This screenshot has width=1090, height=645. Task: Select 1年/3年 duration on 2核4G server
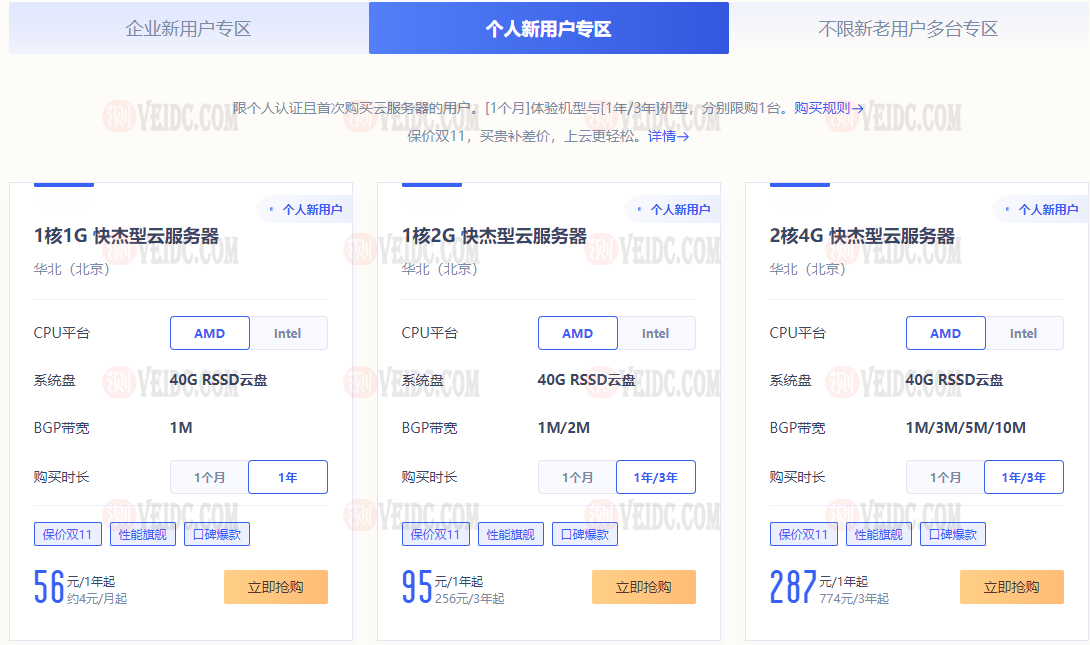[x=1023, y=478]
